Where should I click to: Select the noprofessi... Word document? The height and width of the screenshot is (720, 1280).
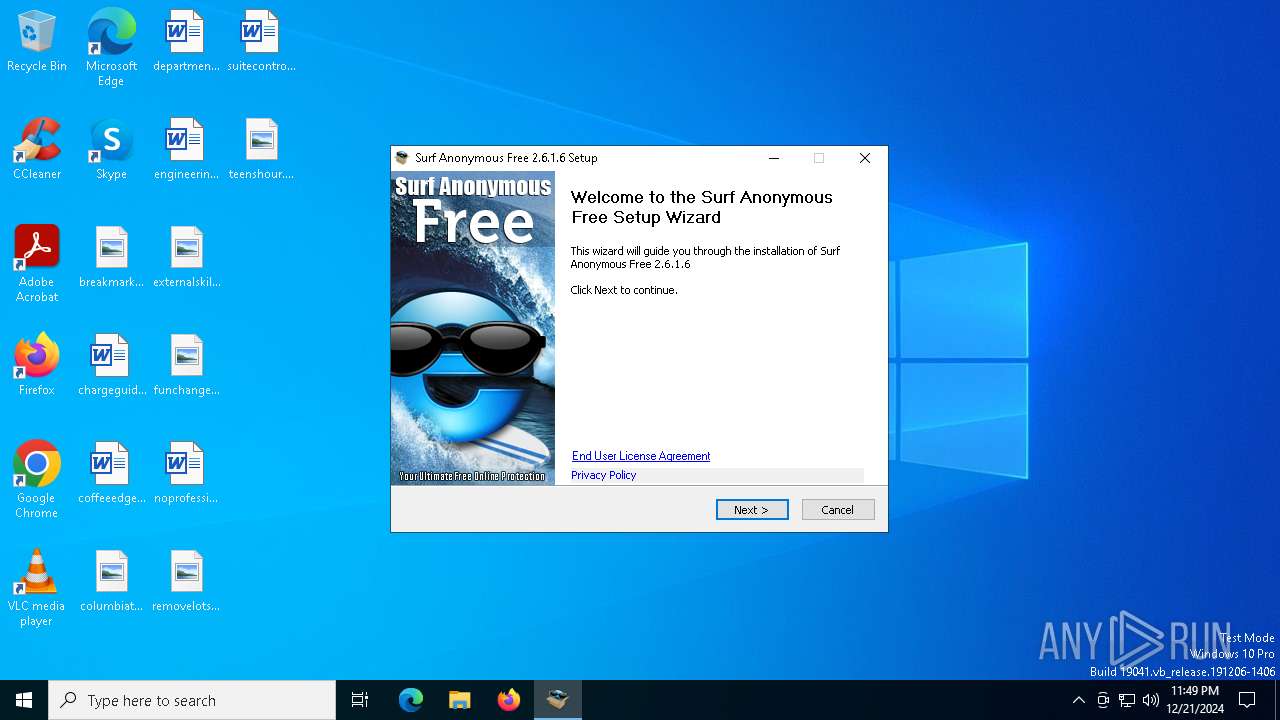coord(186,473)
